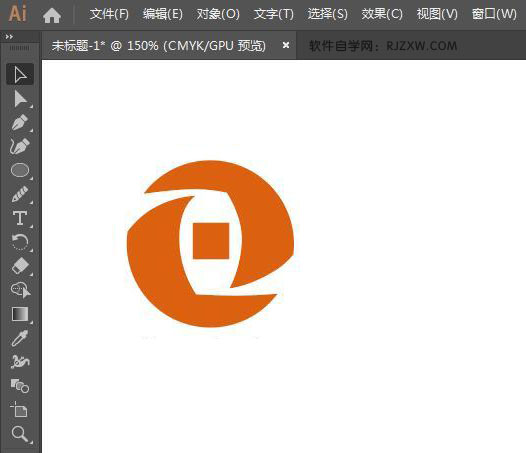Select the Ellipse tool

pyautogui.click(x=20, y=170)
